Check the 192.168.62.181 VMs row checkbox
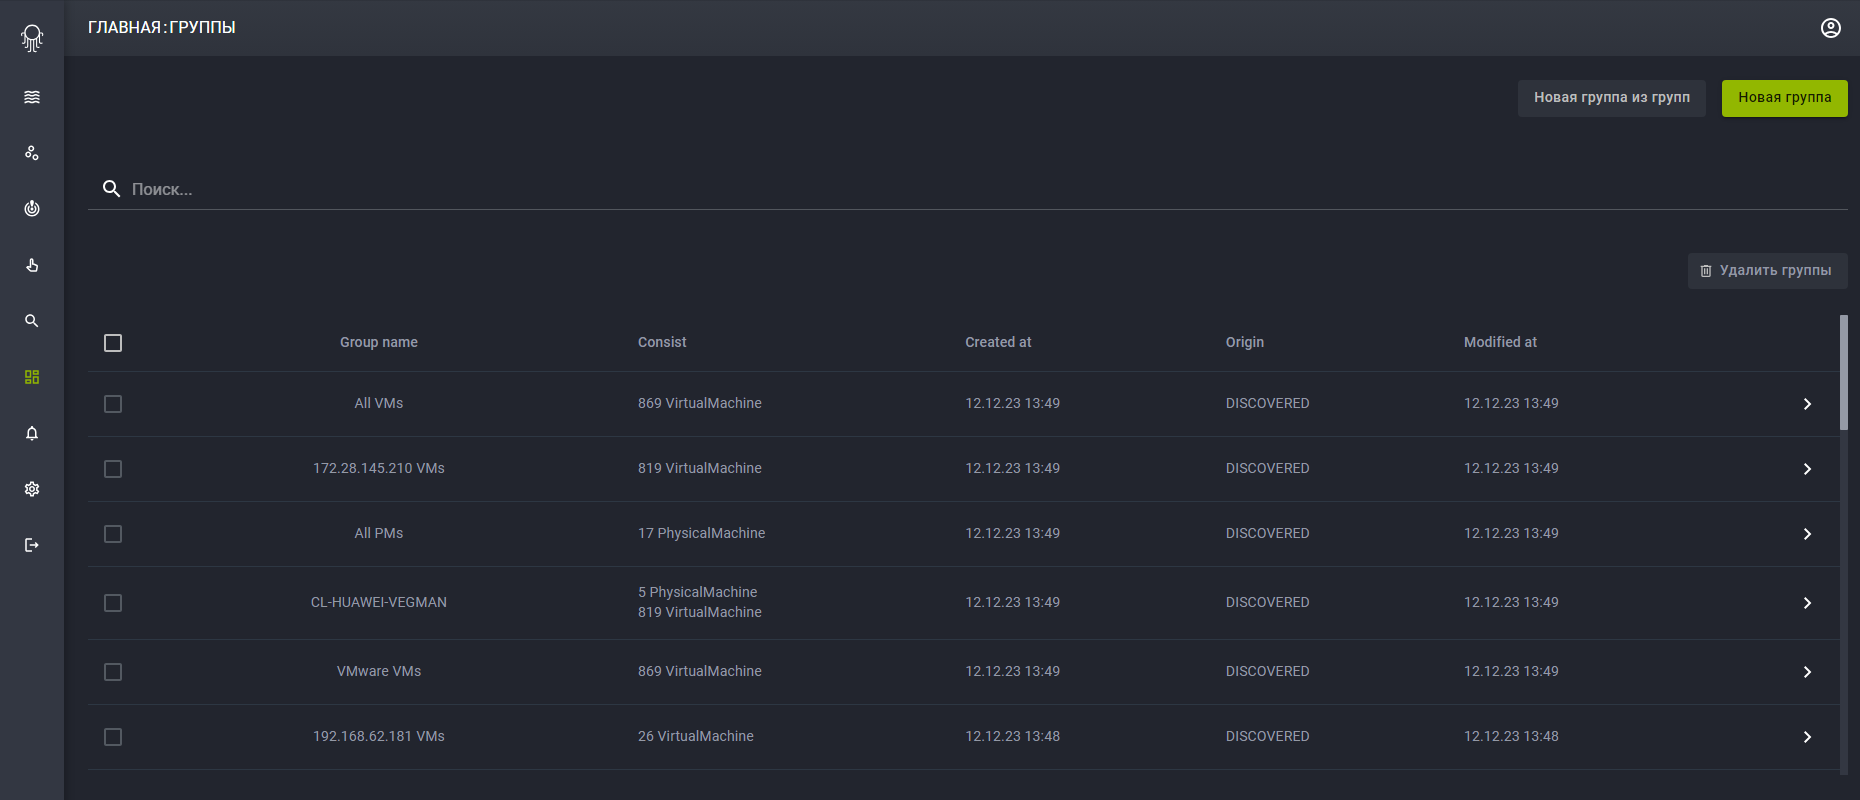The image size is (1860, 800). (113, 737)
